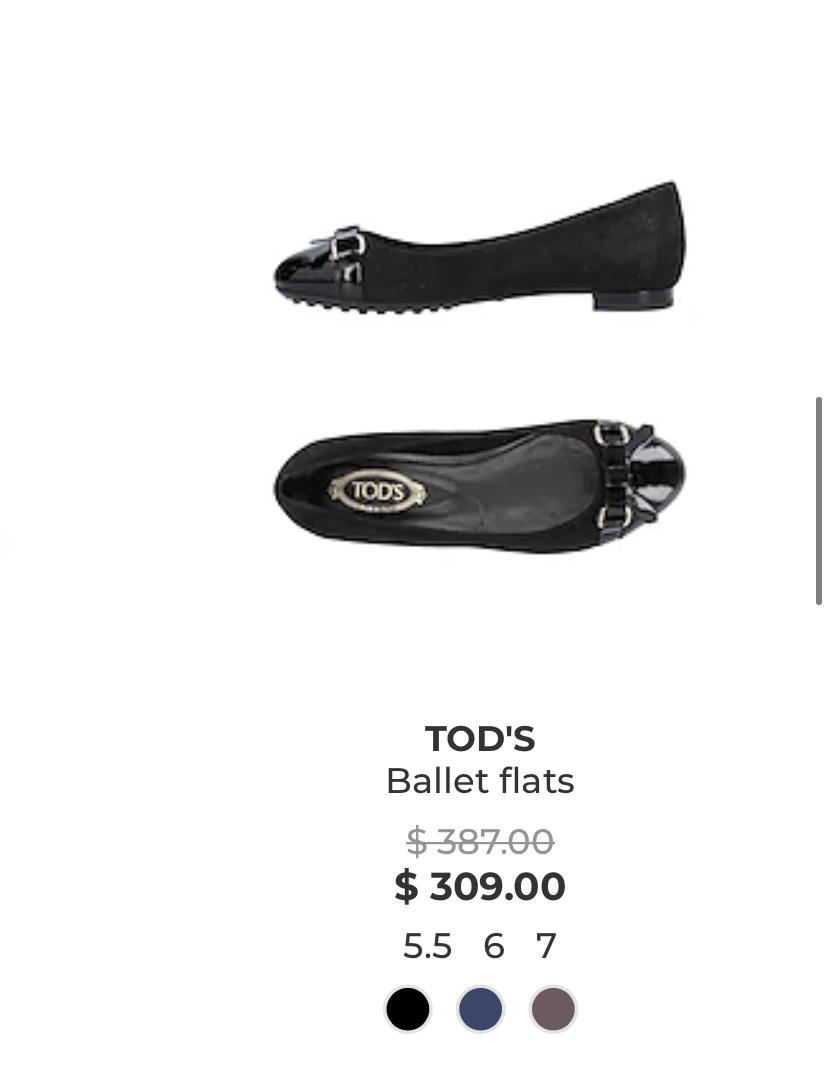Click the buckle on the side view shoe

pyautogui.click(x=347, y=245)
